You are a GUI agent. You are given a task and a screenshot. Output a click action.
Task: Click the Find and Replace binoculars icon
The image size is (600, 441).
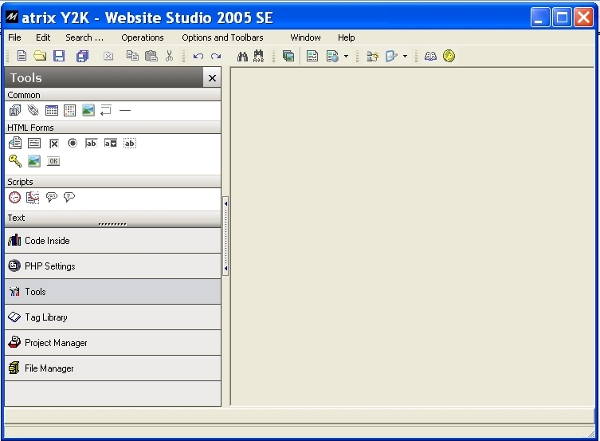pos(259,56)
